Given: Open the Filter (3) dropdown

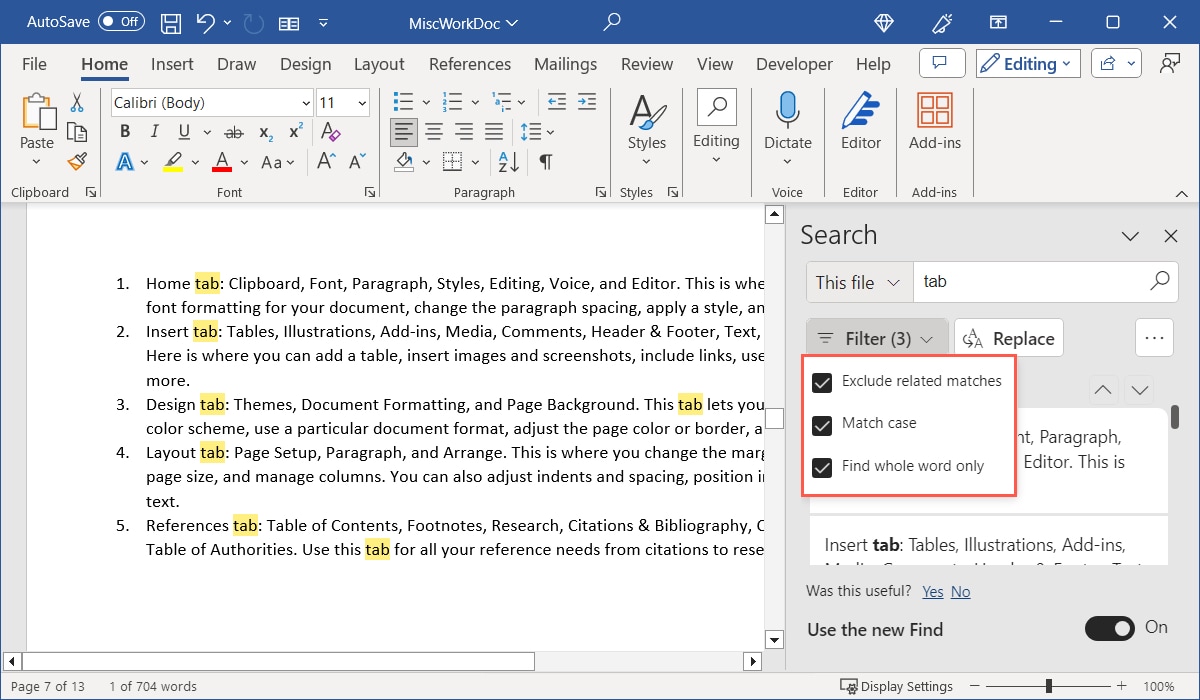Looking at the screenshot, I should click(x=876, y=337).
